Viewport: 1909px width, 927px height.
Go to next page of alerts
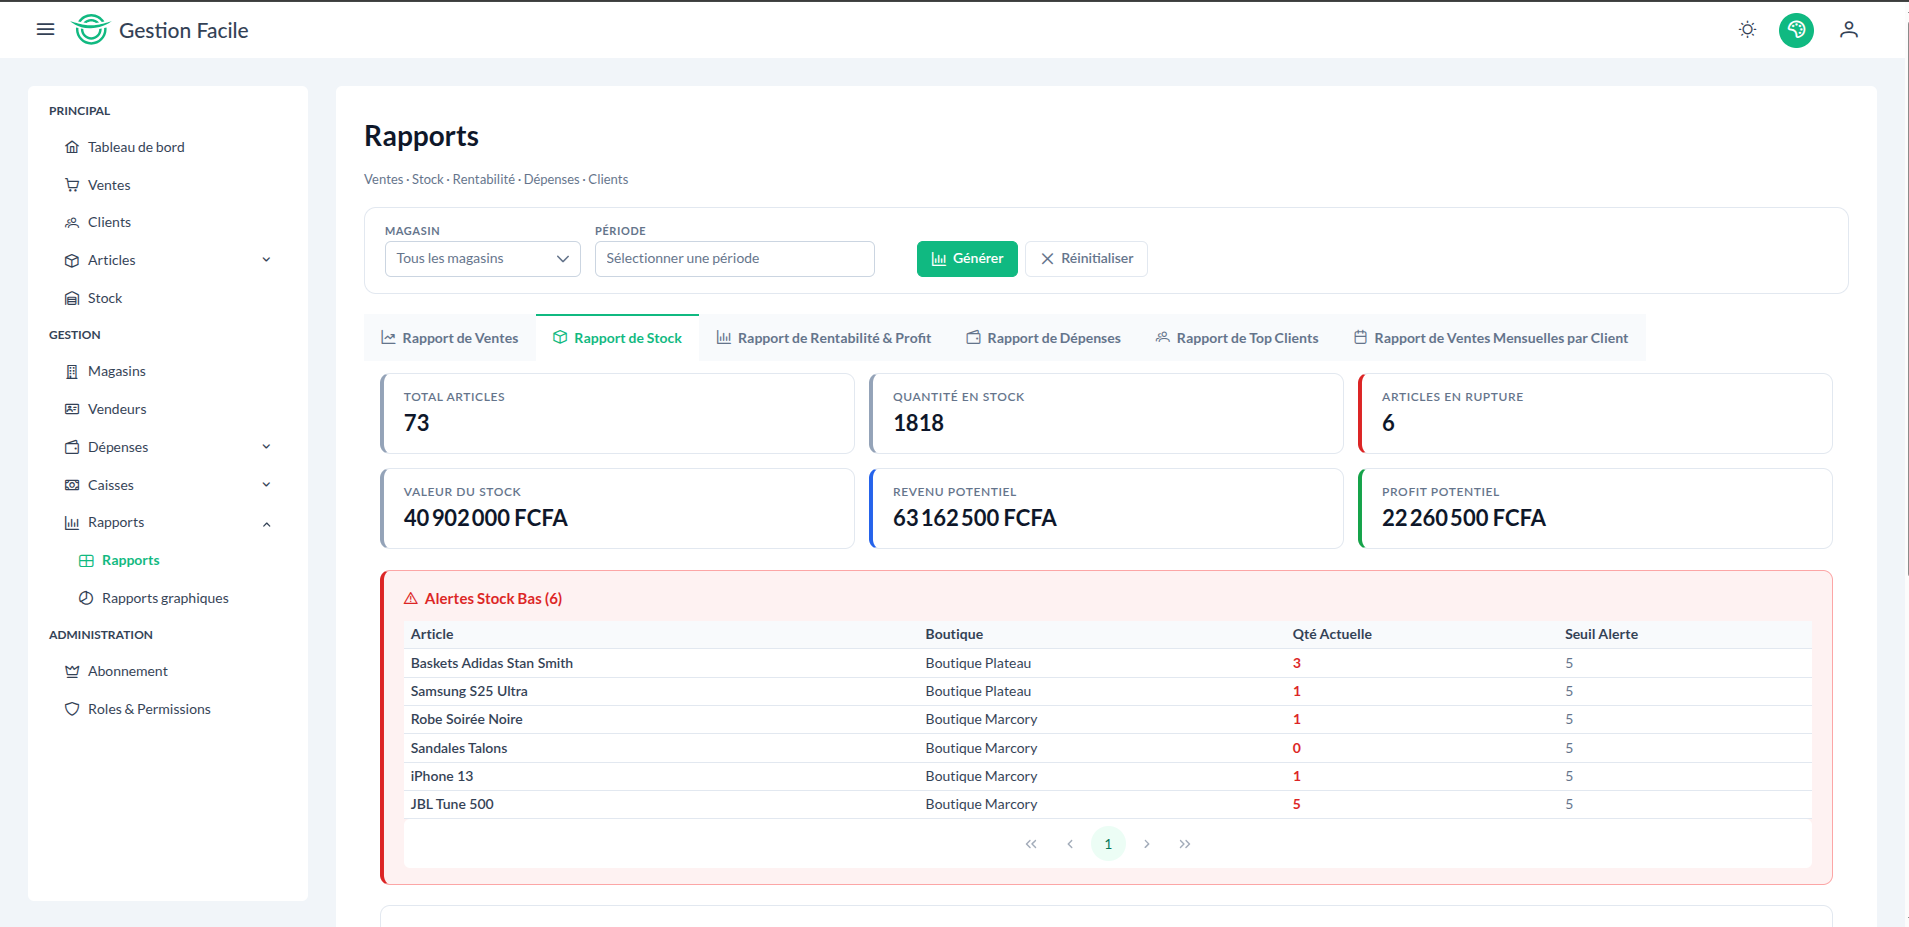coord(1147,844)
